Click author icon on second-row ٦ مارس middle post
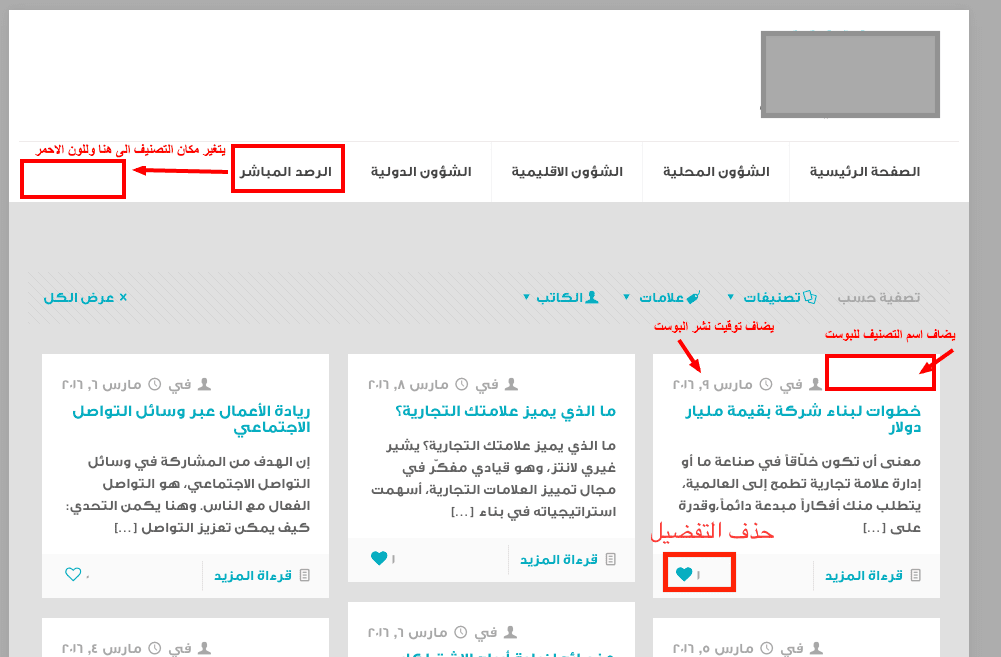 (x=510, y=632)
